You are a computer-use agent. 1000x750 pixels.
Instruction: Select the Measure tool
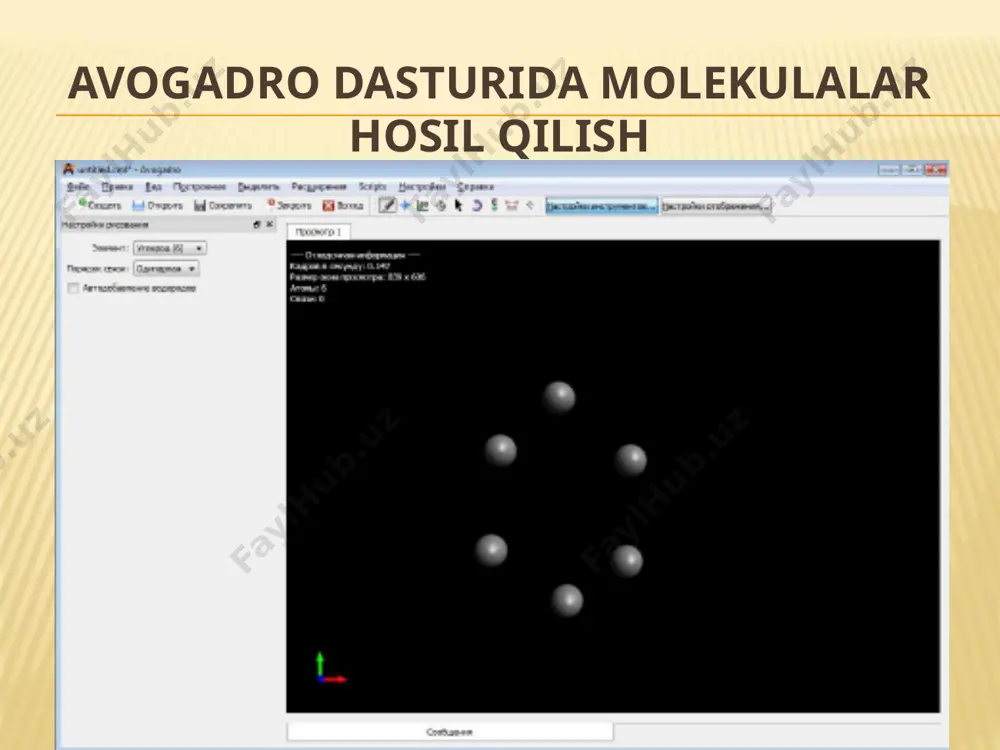point(511,205)
